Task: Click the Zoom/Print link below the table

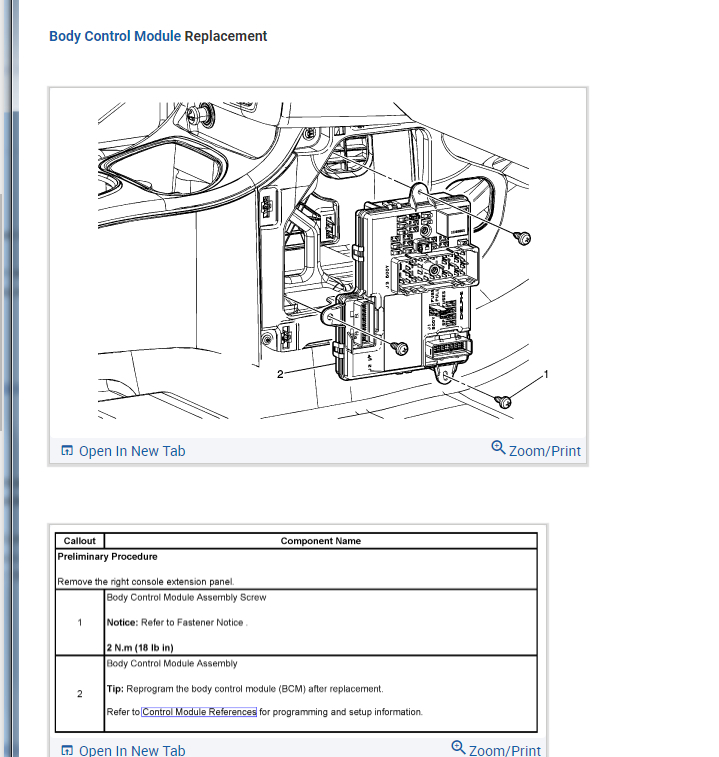Action: (x=505, y=750)
